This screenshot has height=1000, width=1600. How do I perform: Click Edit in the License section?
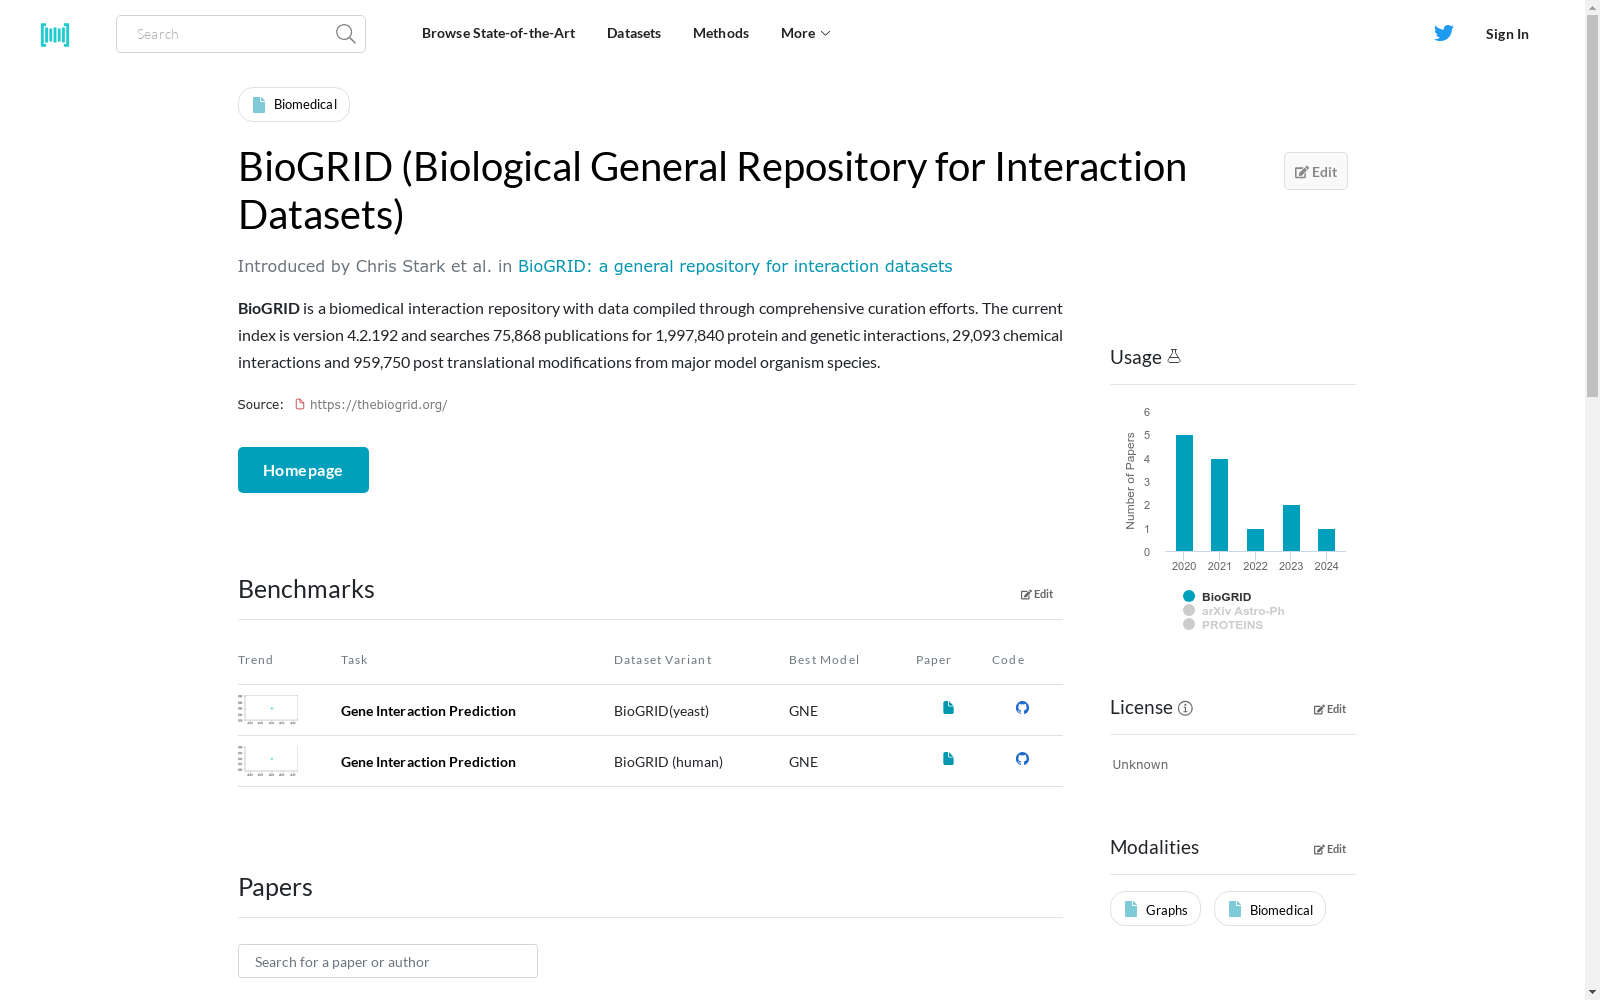tap(1330, 709)
